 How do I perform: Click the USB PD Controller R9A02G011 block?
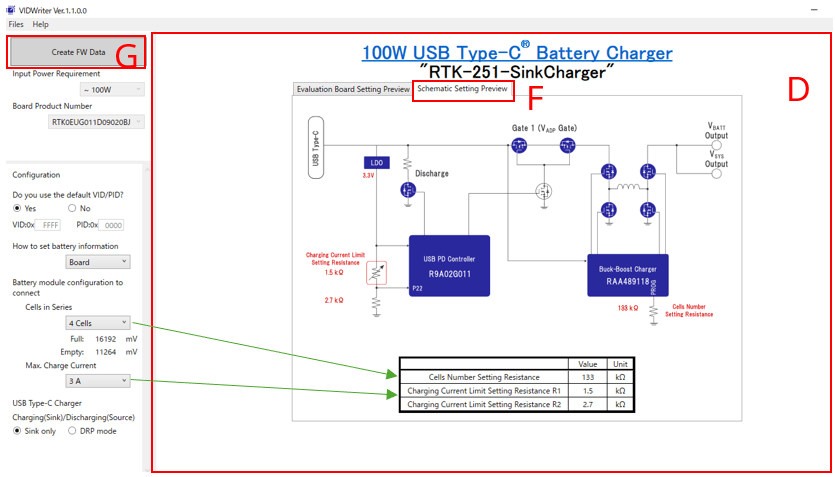pos(449,265)
